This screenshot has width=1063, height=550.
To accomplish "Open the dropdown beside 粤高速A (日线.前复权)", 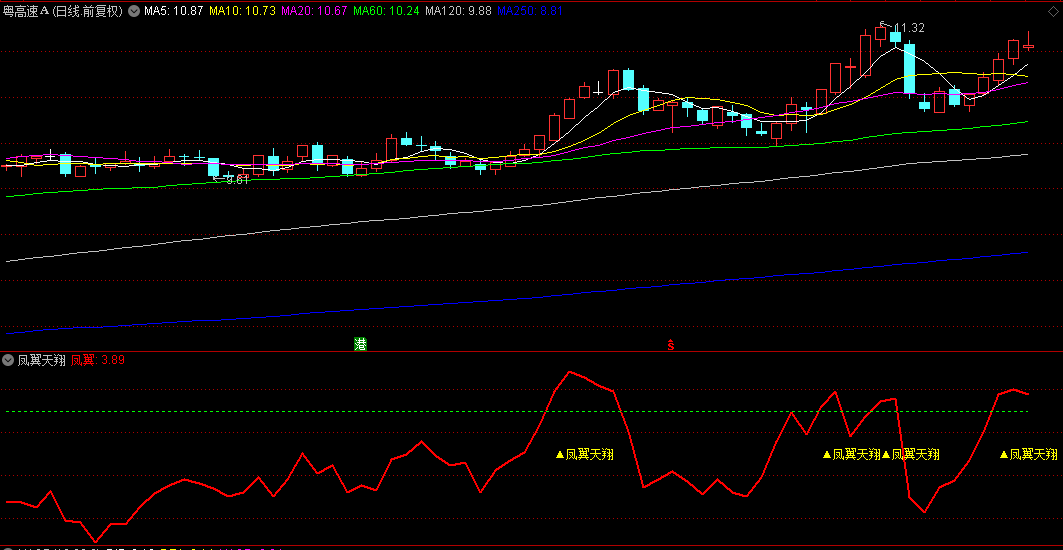I will [134, 11].
